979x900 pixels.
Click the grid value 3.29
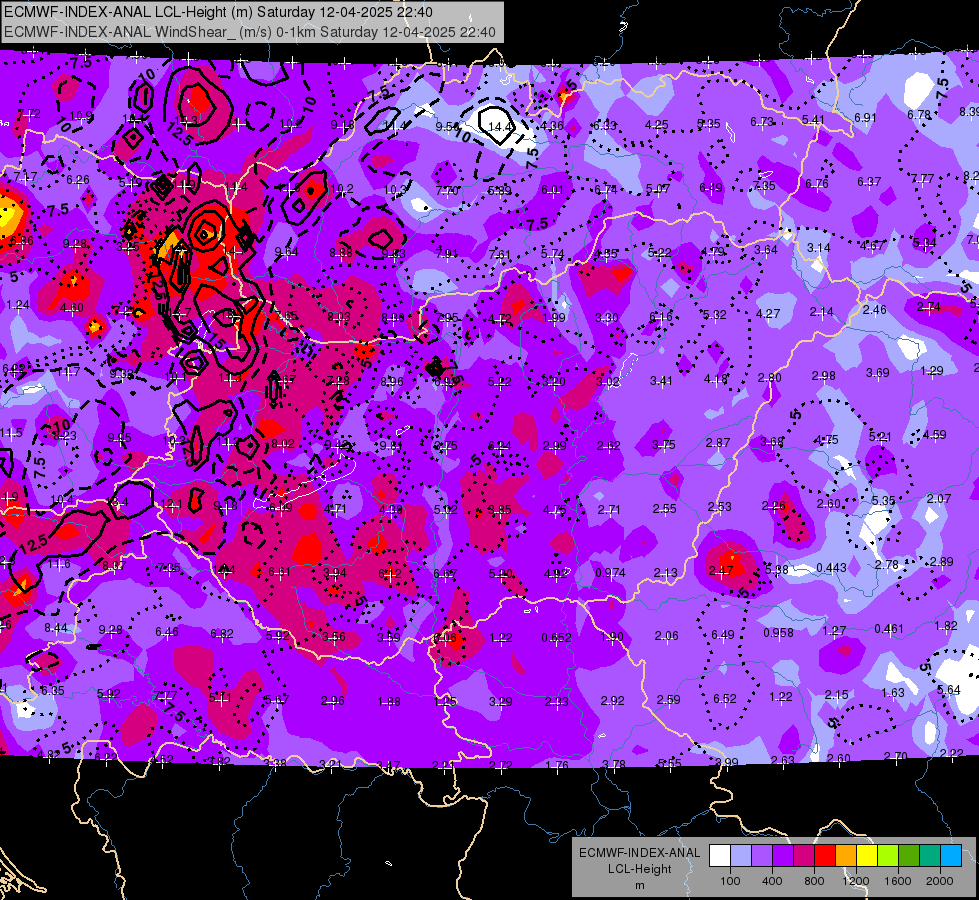[501, 702]
